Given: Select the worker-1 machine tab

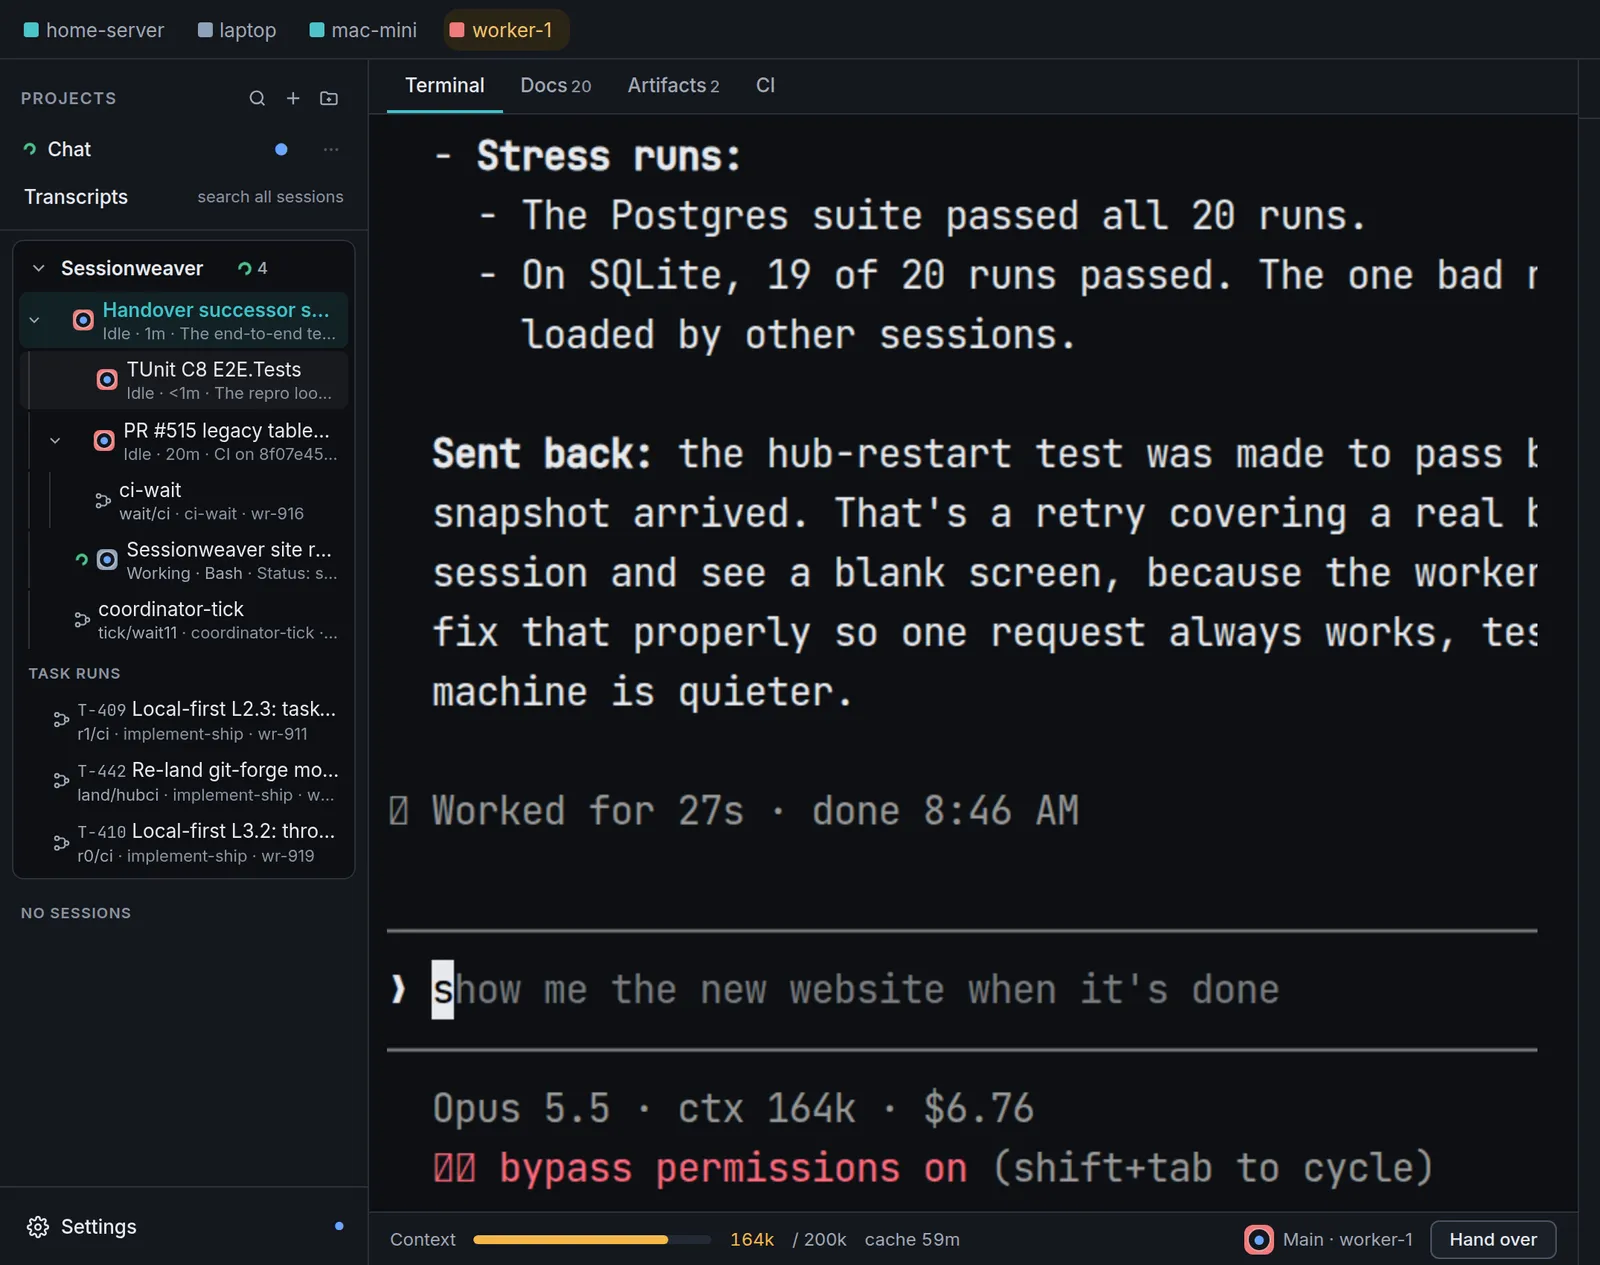Looking at the screenshot, I should pyautogui.click(x=505, y=30).
